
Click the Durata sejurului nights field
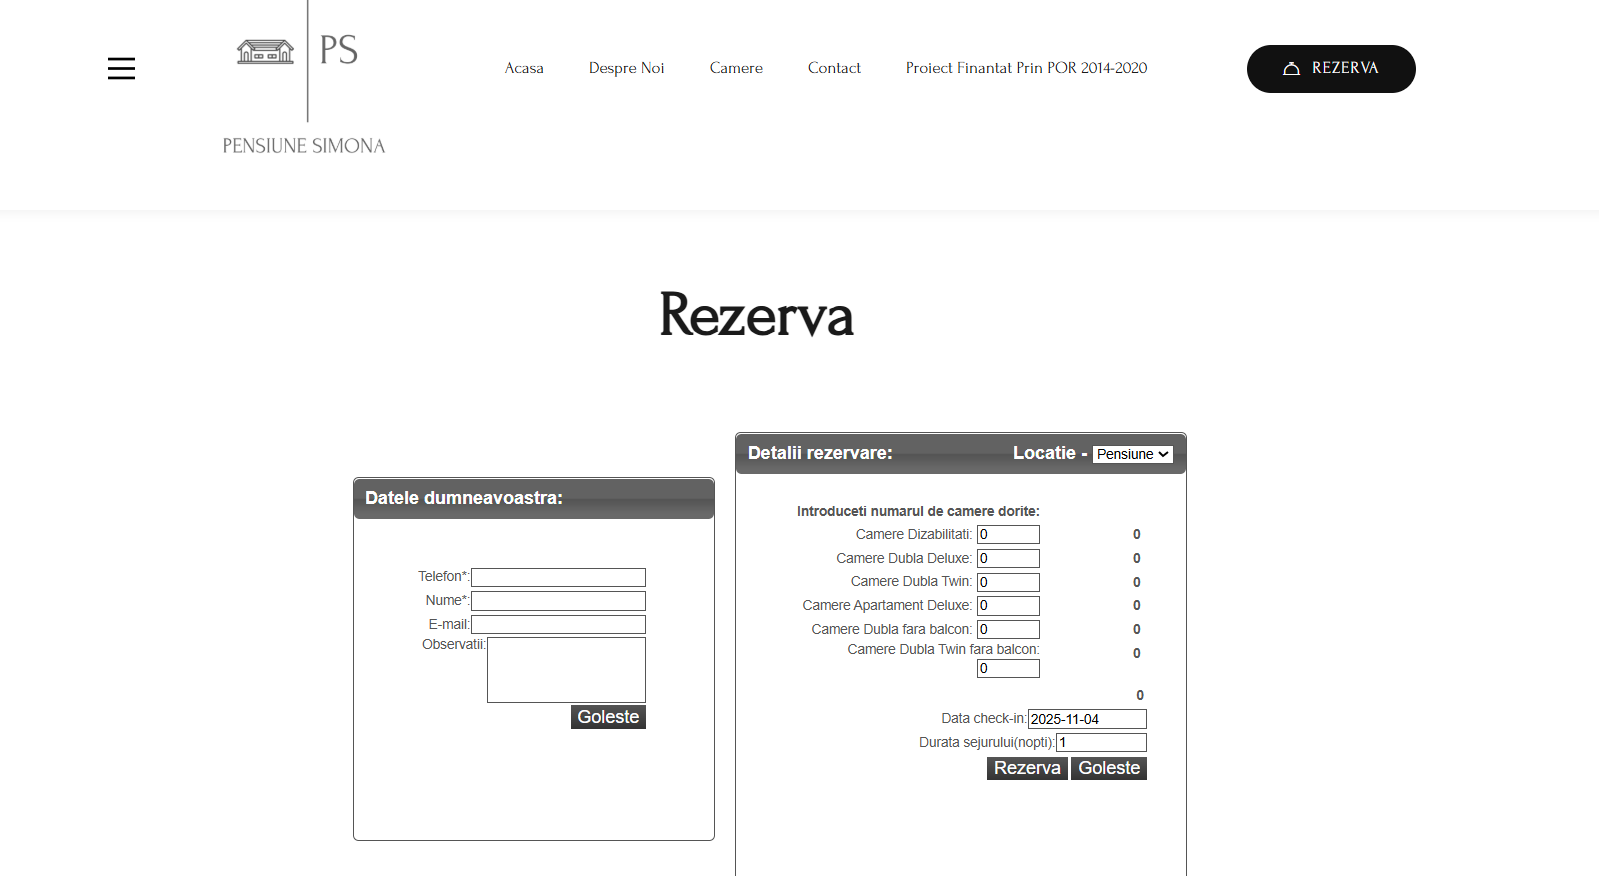point(1101,743)
